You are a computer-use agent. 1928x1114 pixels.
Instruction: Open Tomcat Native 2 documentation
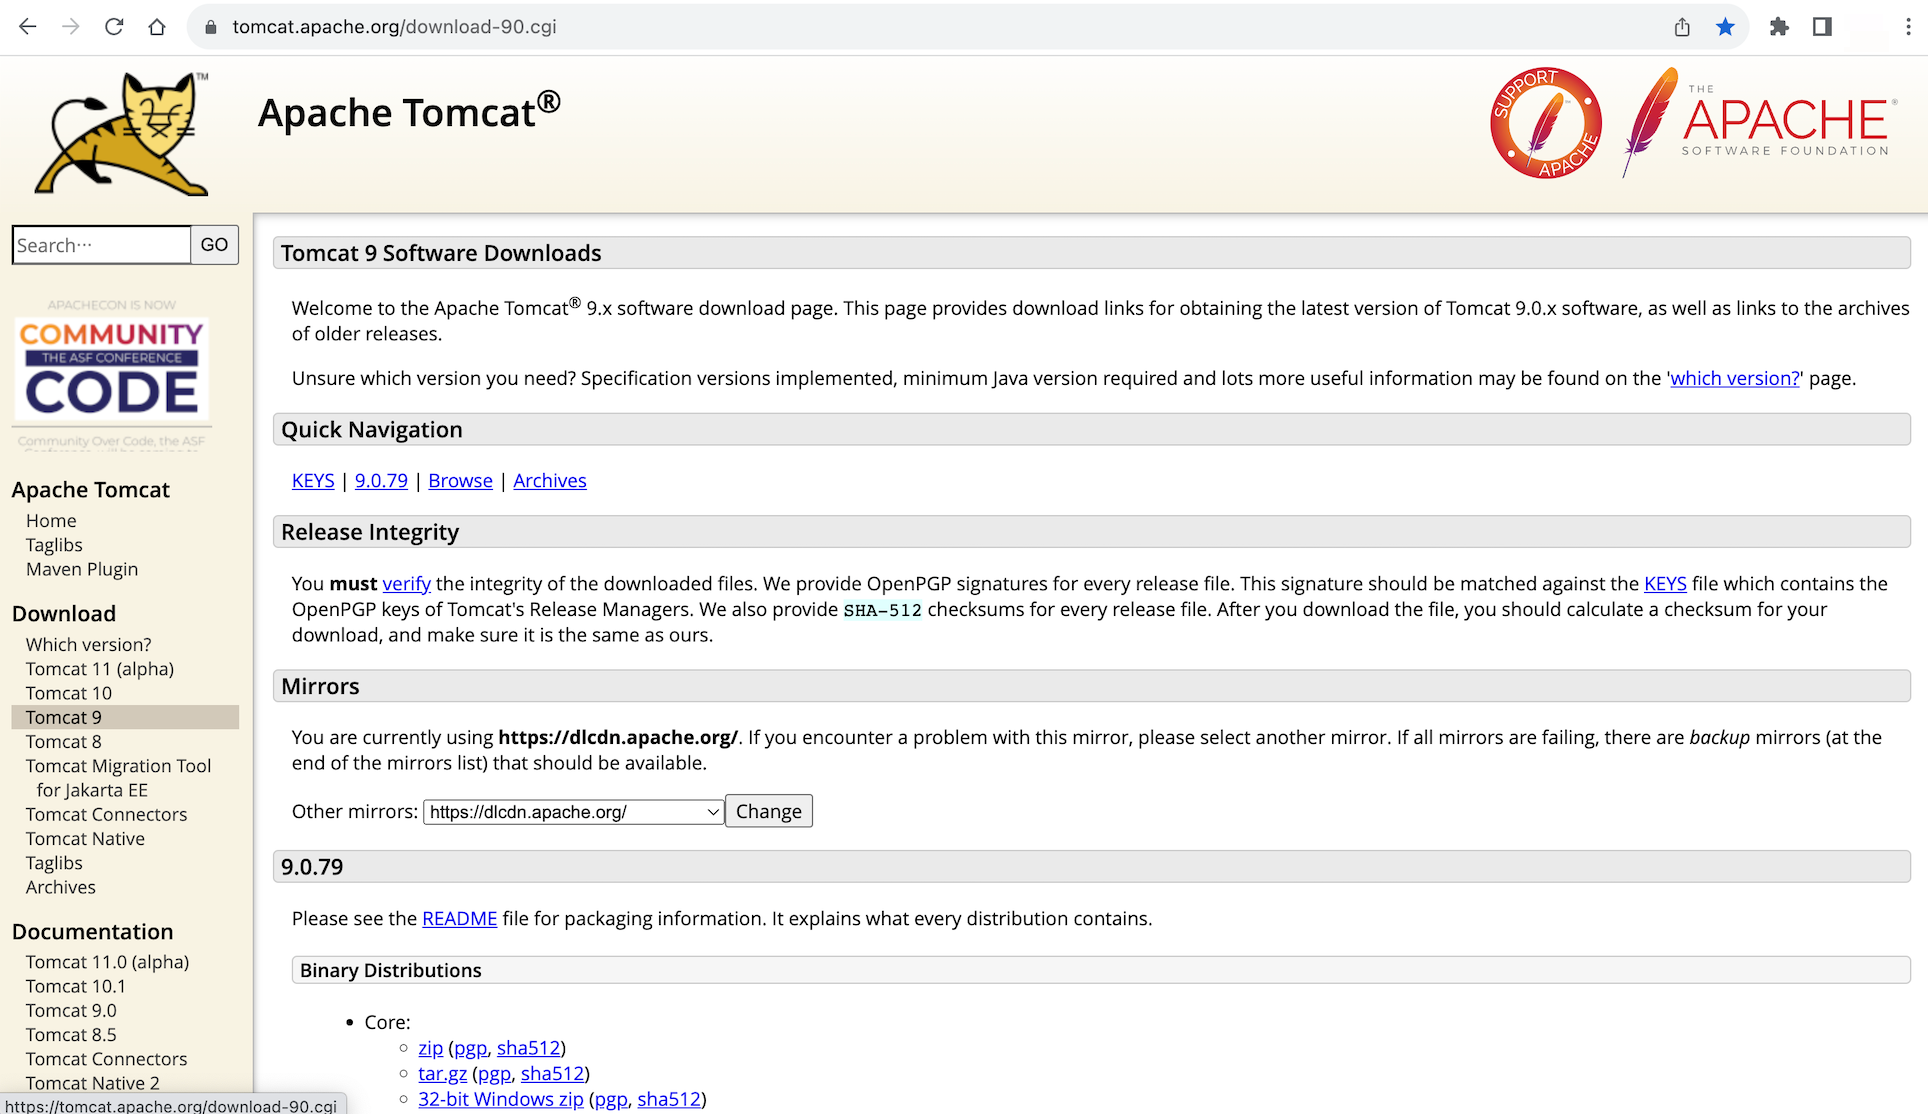pos(93,1083)
